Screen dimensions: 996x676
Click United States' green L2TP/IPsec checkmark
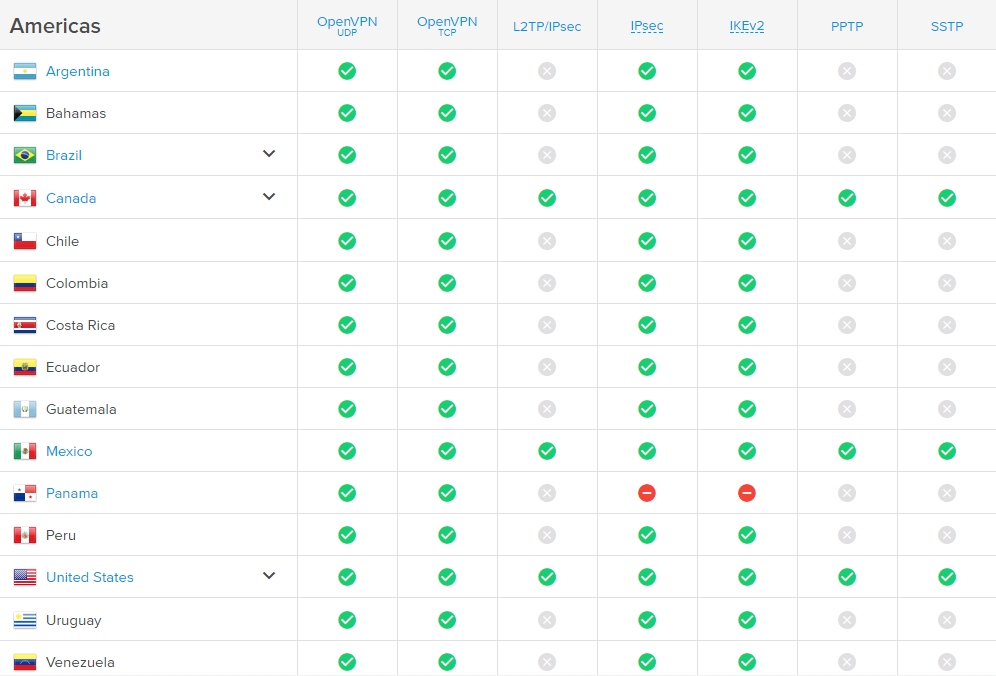pos(547,577)
